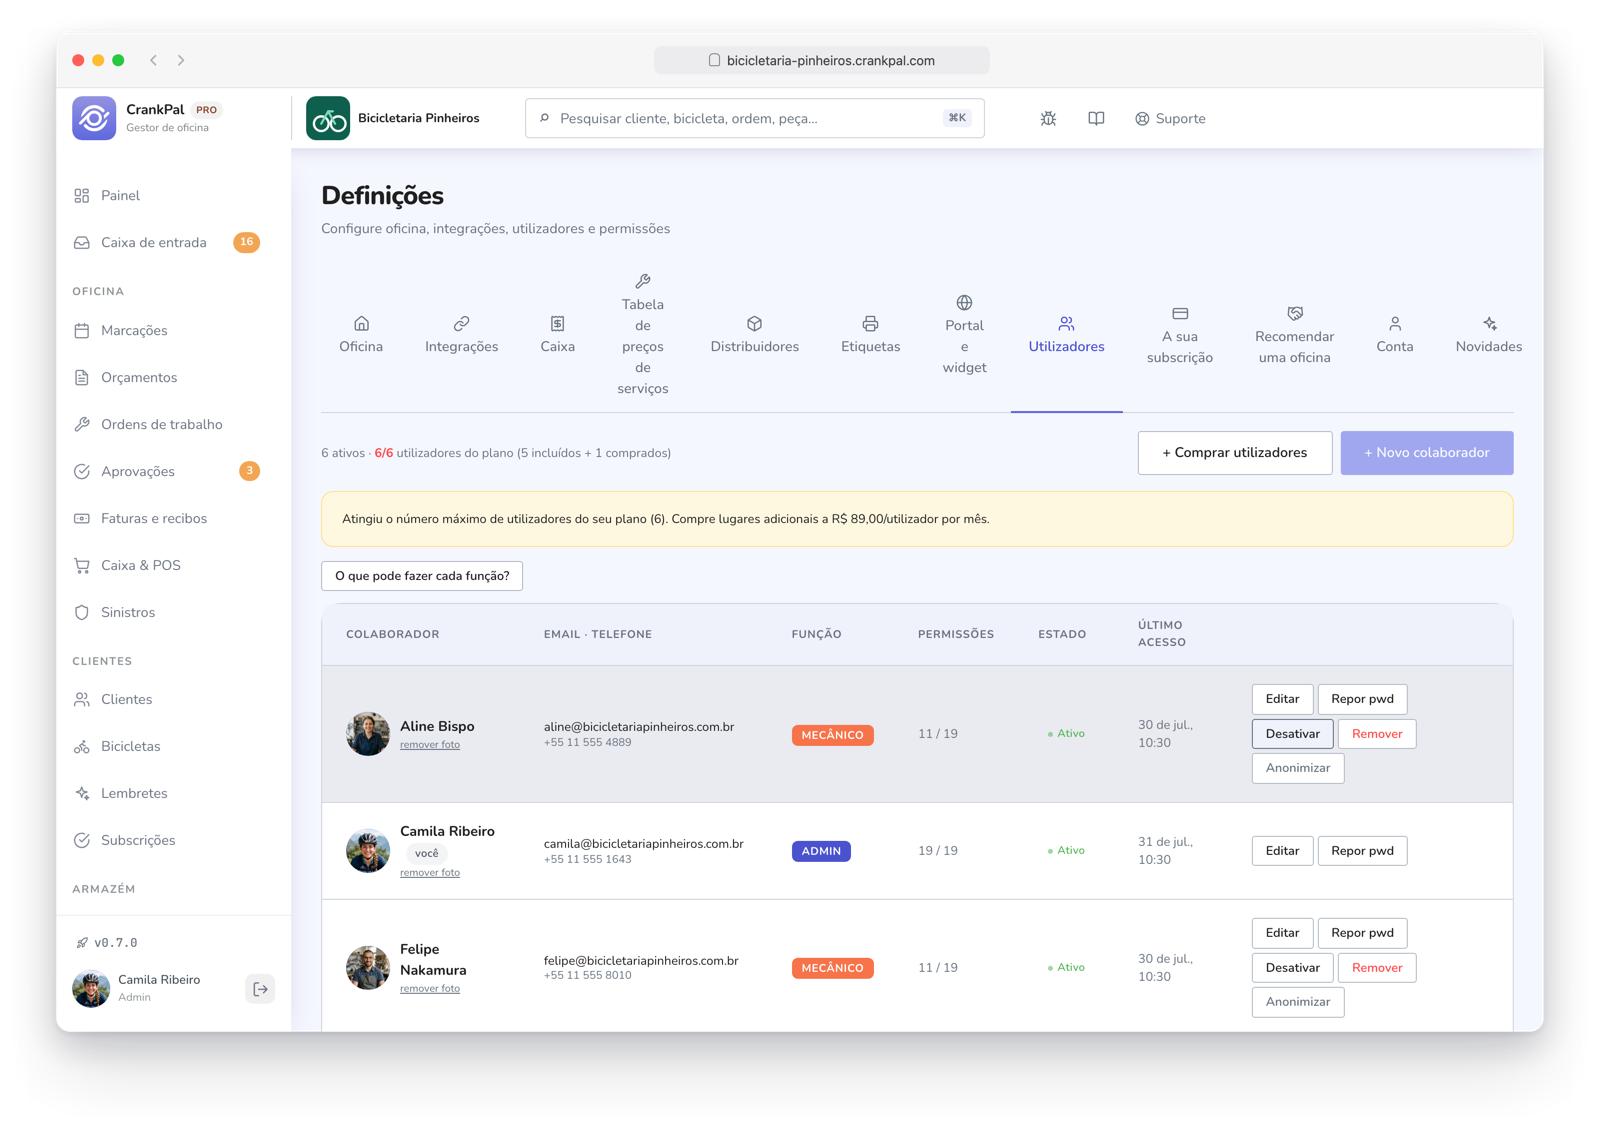Focus the search field for cliente, bicicleta, ordem

click(755, 118)
